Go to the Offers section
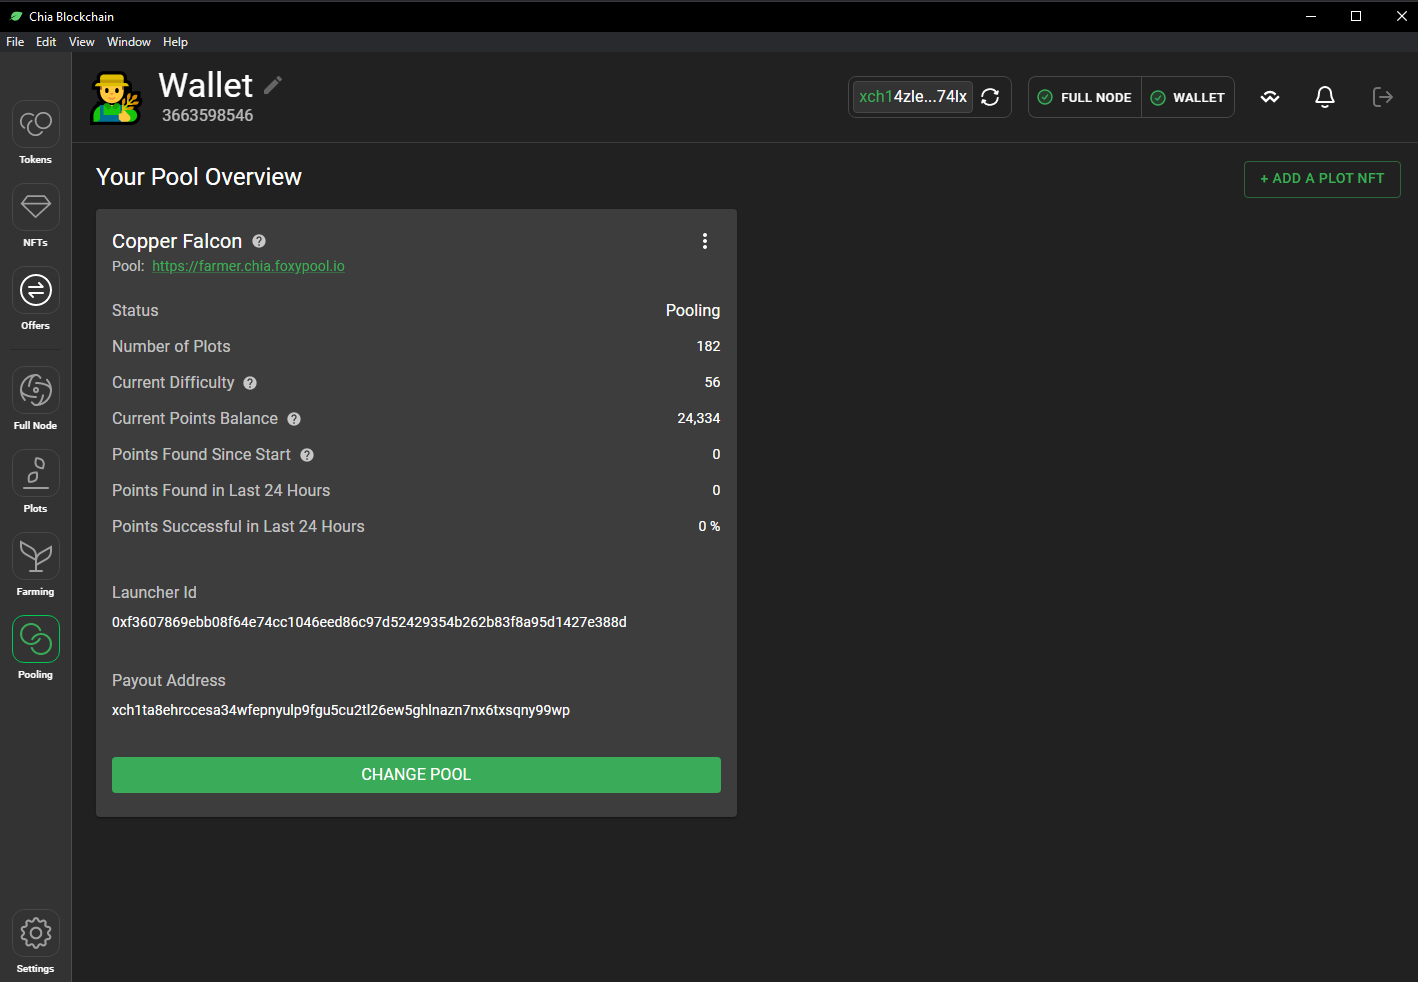The height and width of the screenshot is (982, 1418). click(x=36, y=291)
